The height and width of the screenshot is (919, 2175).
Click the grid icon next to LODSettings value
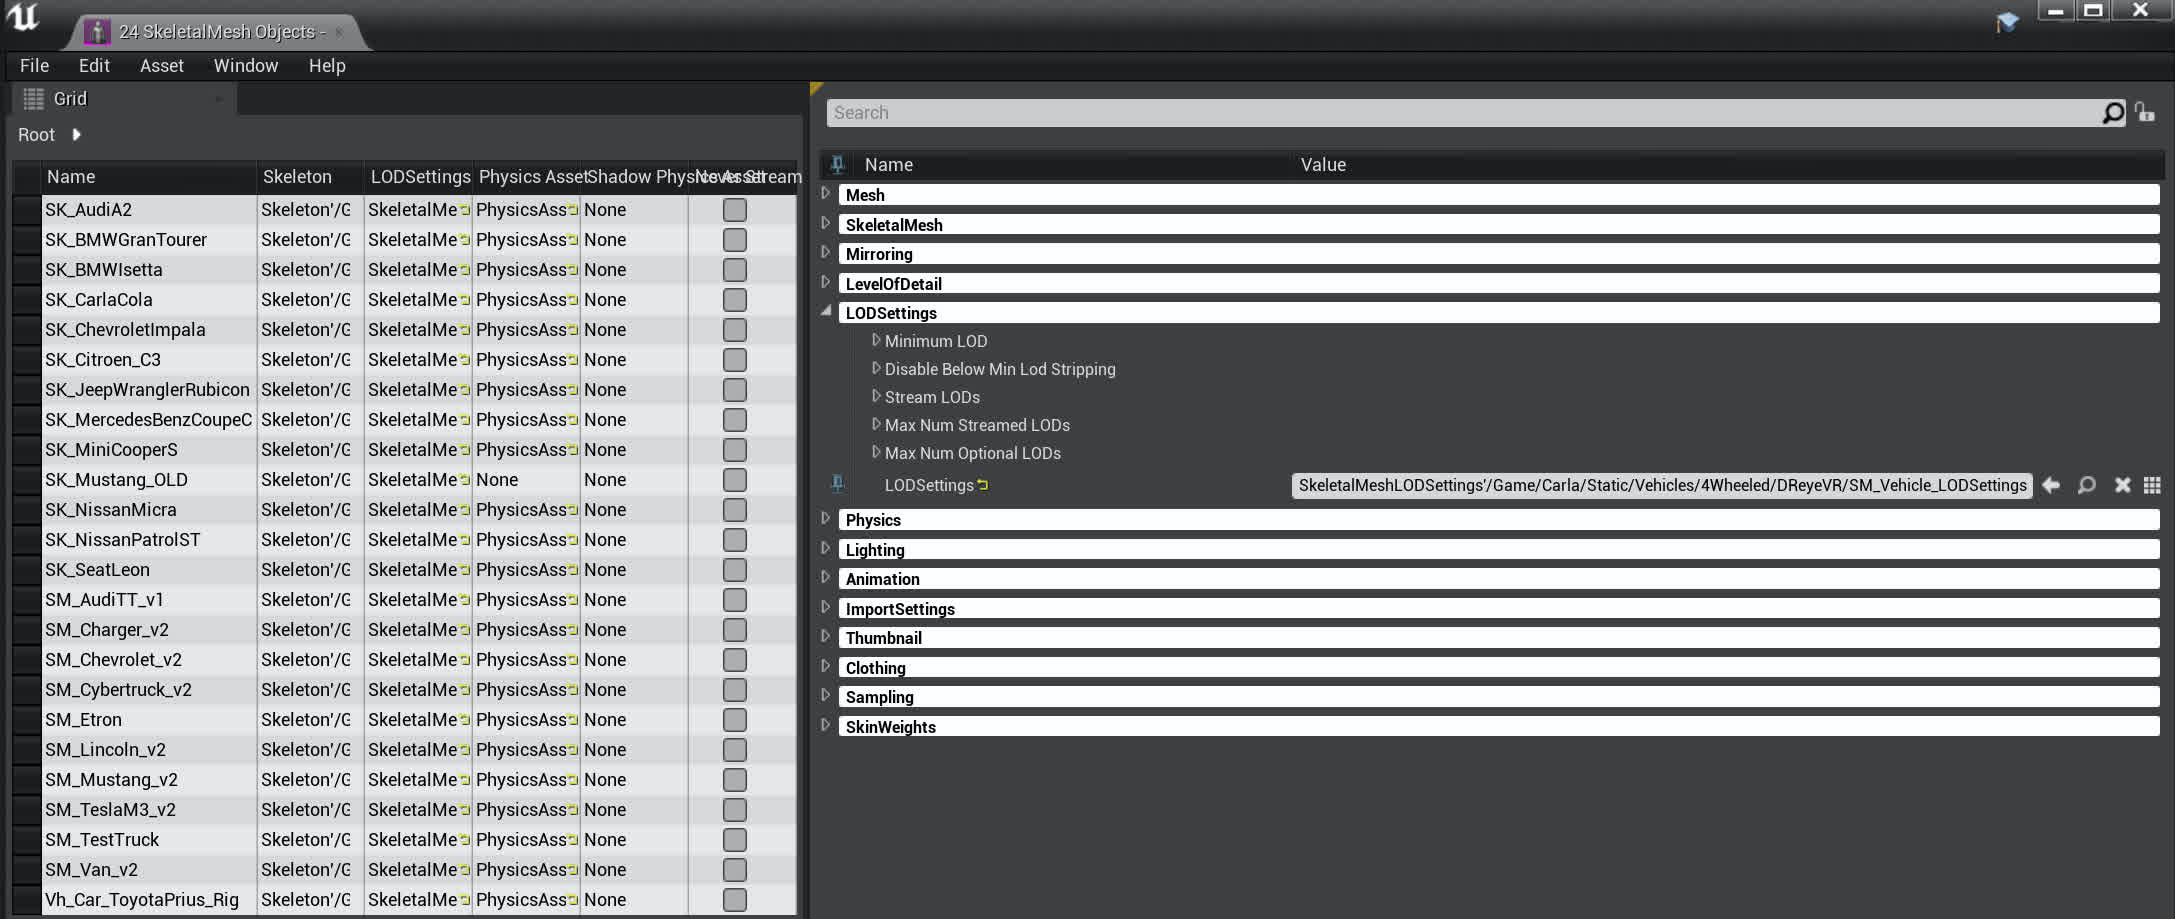[2152, 485]
